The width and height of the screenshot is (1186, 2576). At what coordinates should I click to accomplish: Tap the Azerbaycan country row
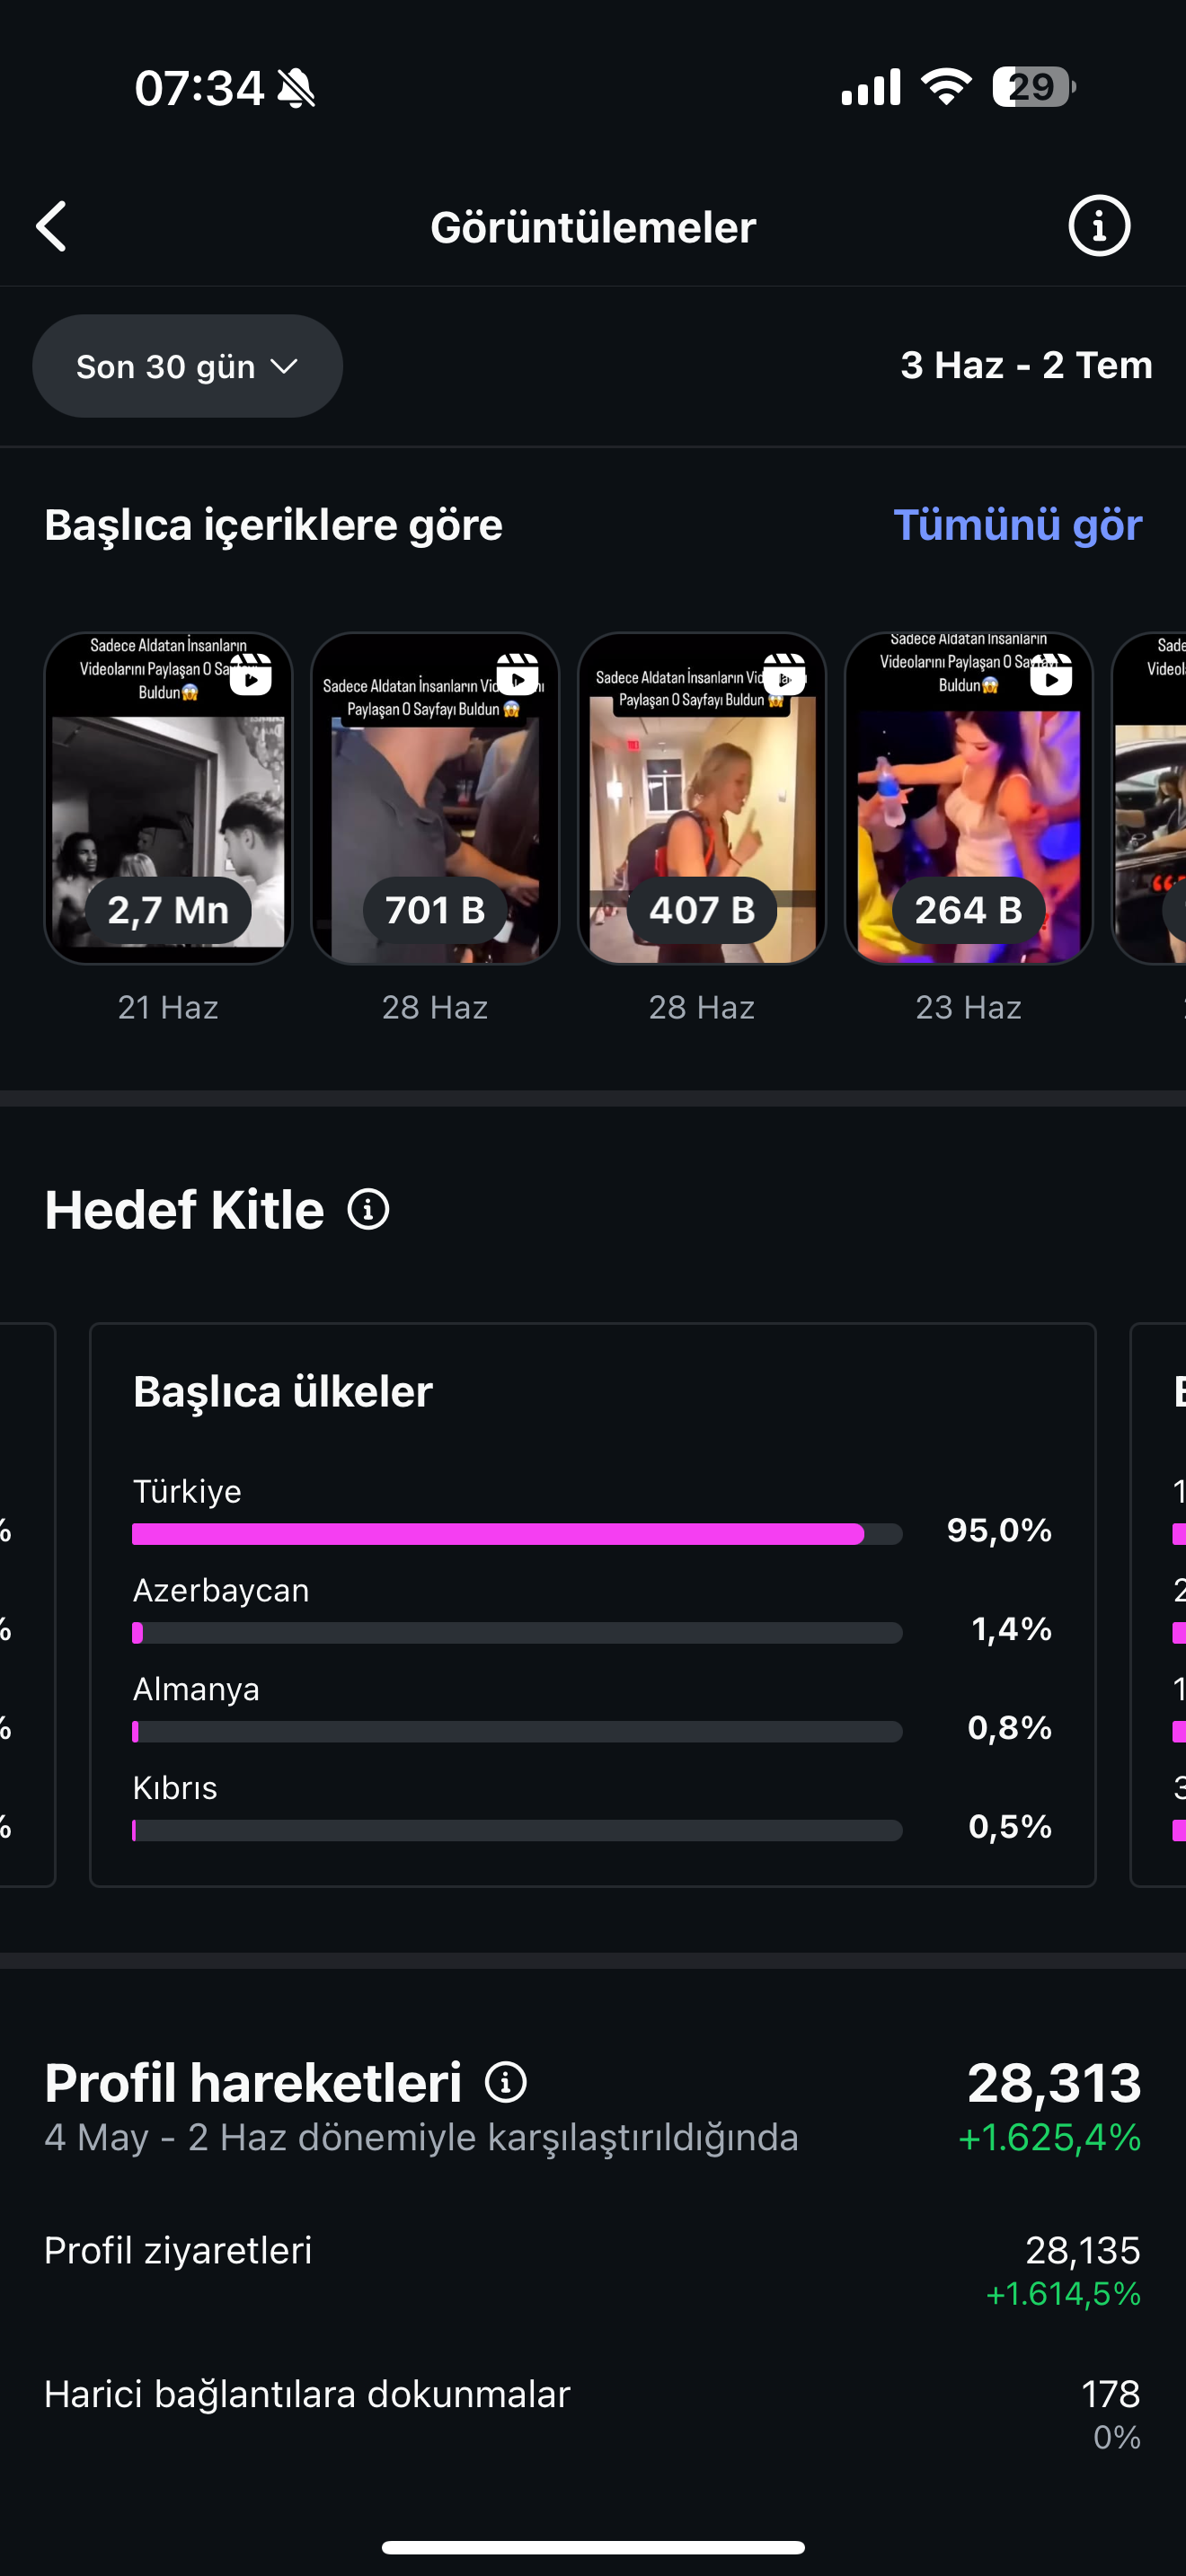[x=592, y=1610]
